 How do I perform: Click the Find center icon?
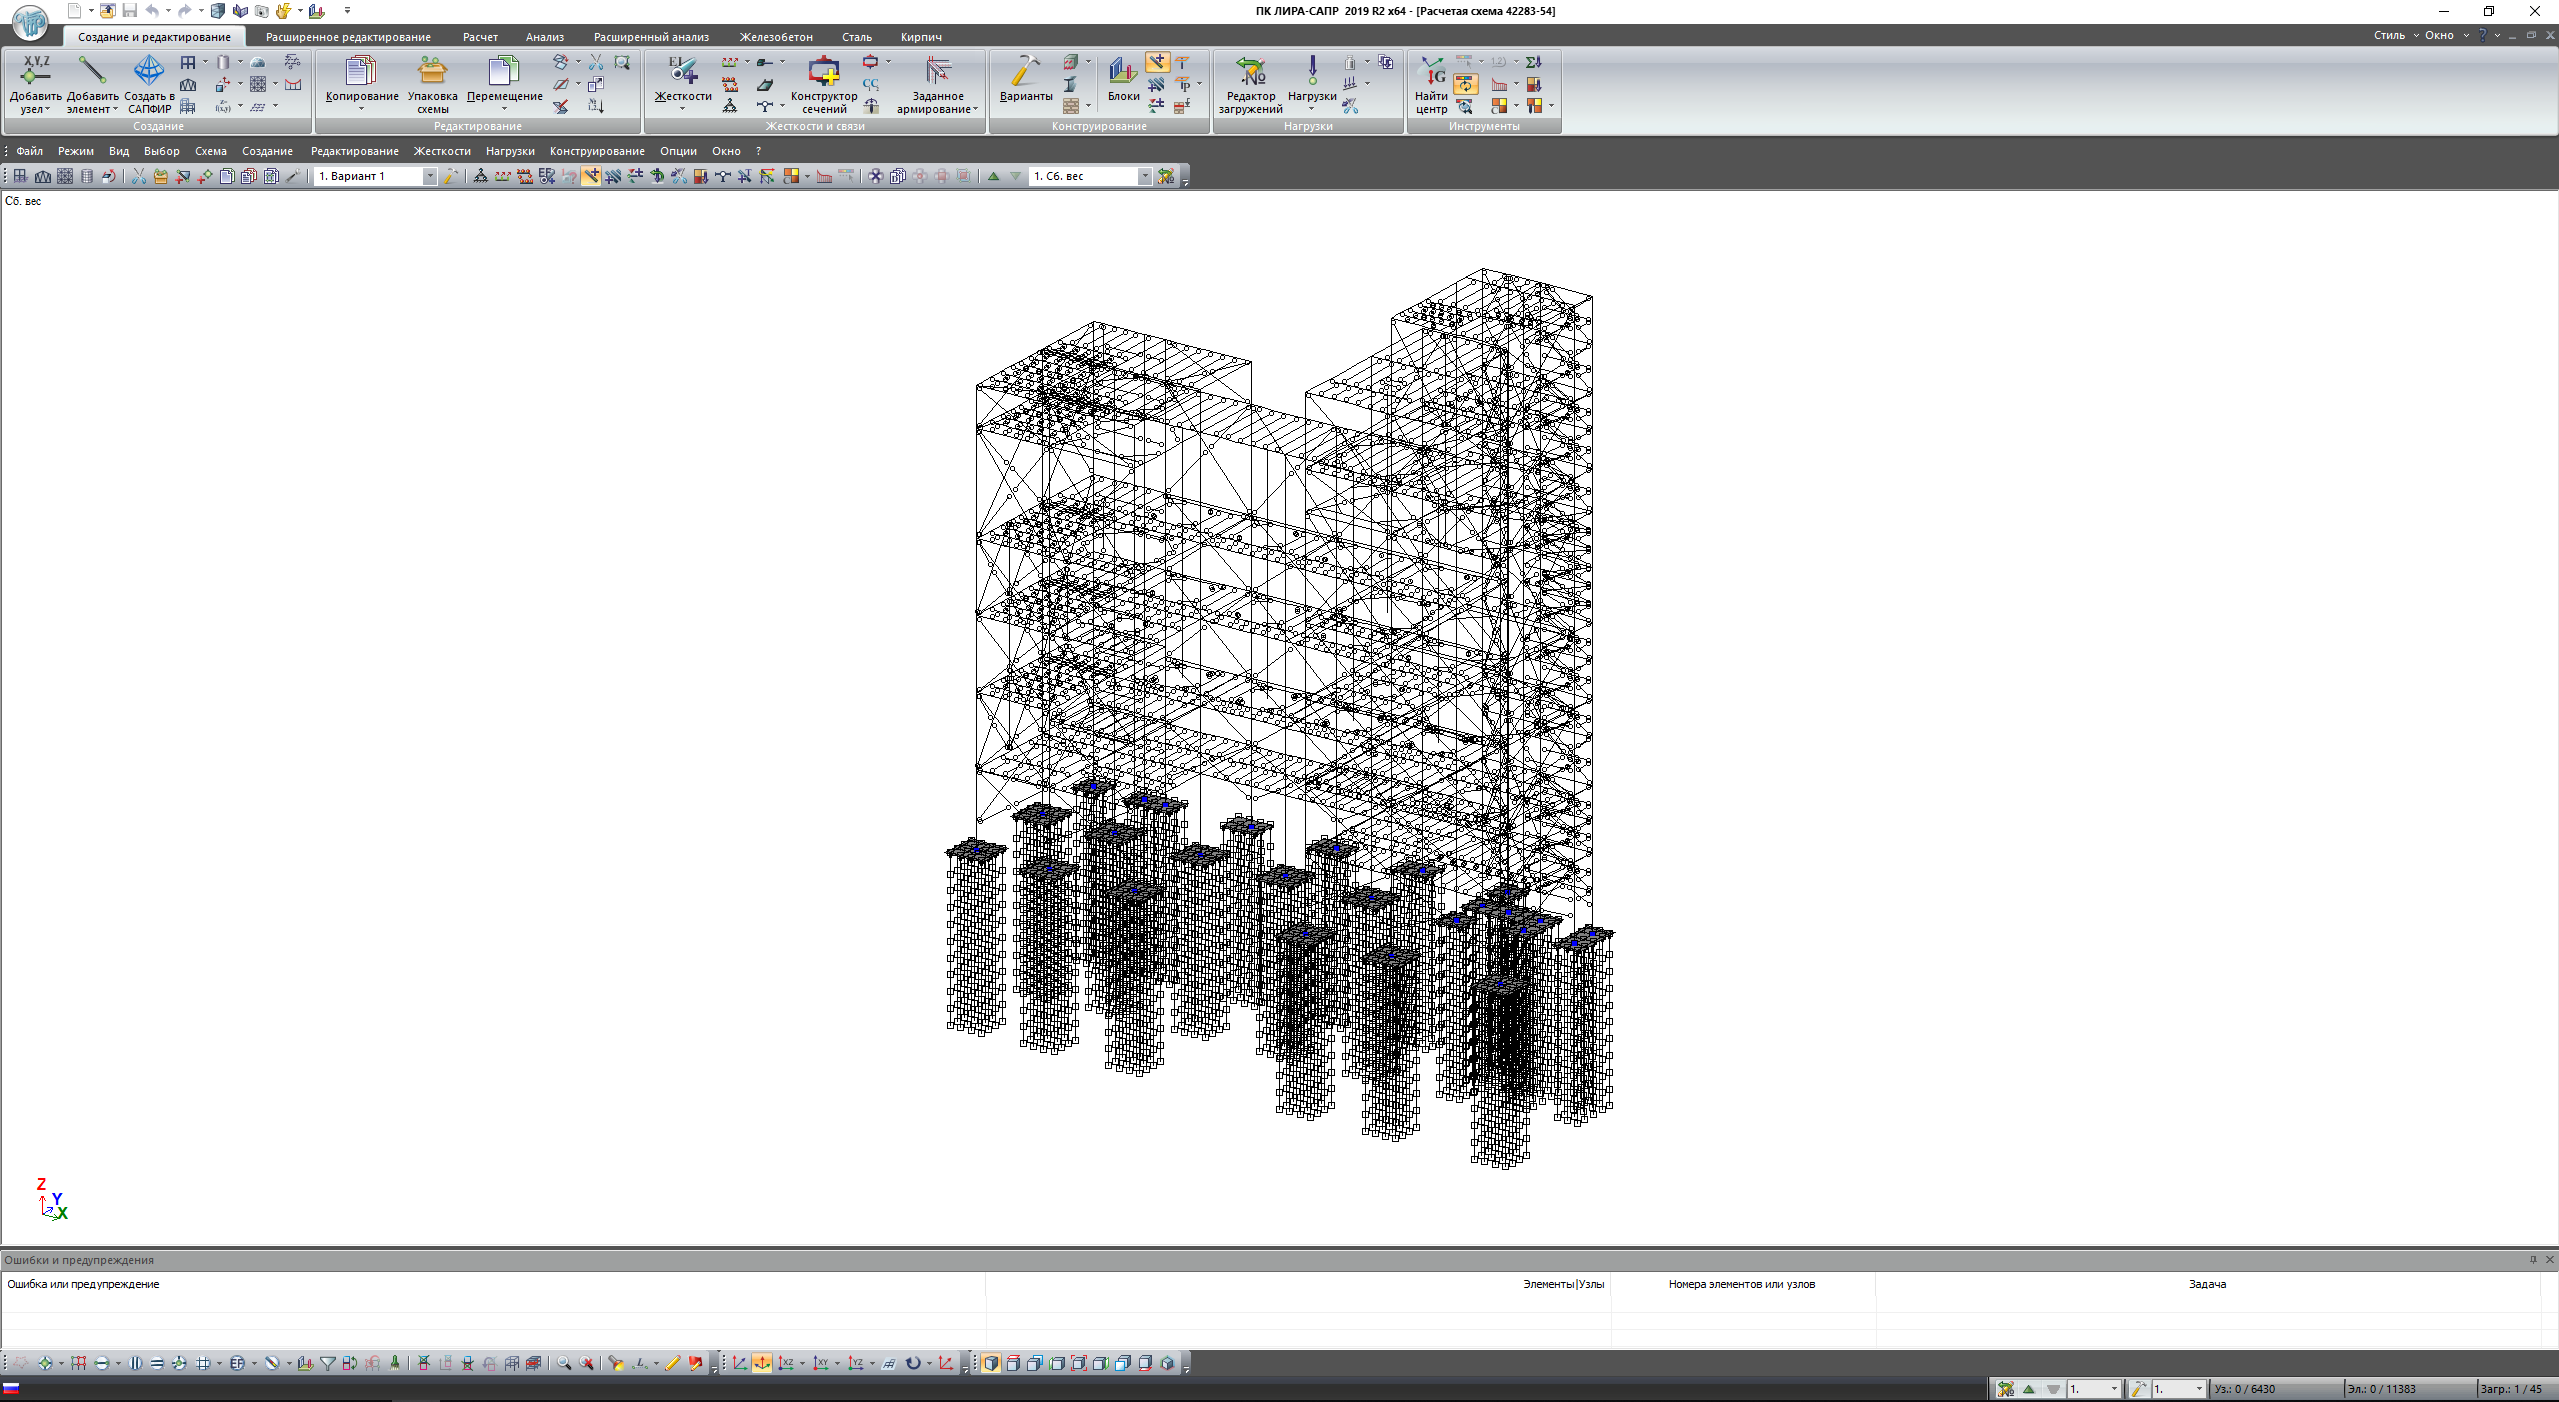(x=1431, y=72)
